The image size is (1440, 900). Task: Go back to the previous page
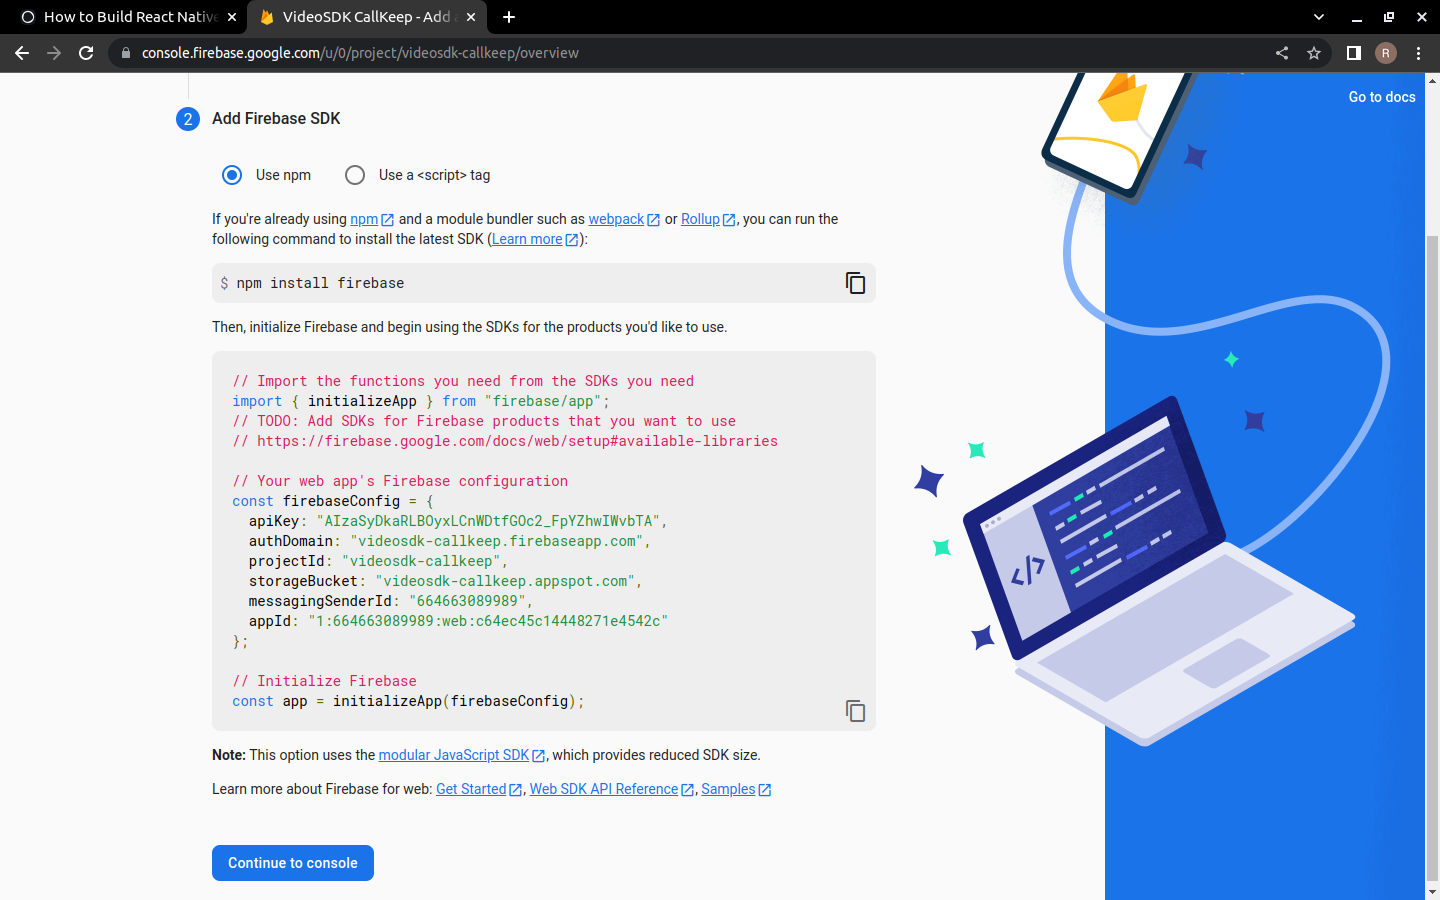coord(22,53)
